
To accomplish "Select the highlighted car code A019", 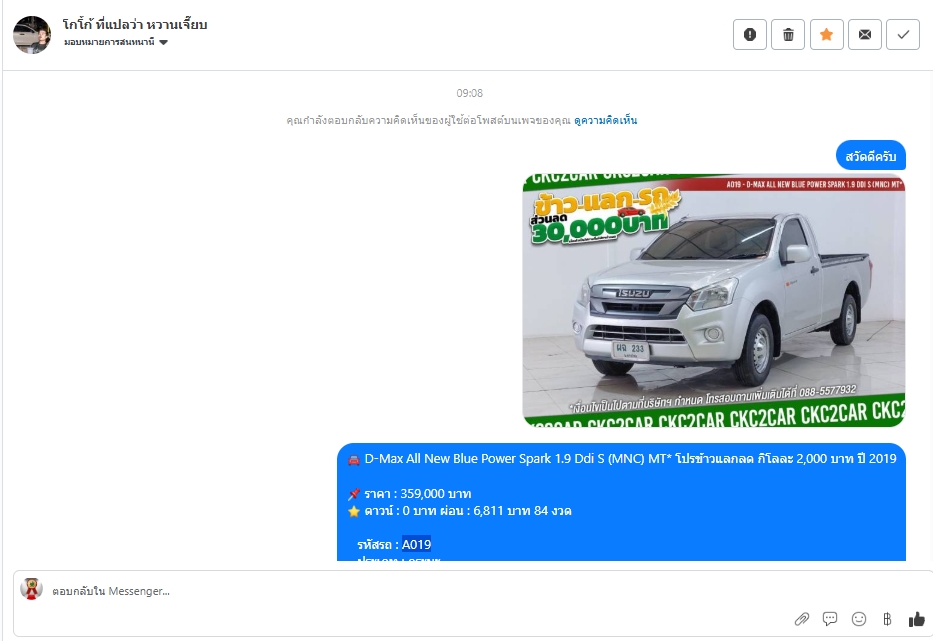I will pyautogui.click(x=417, y=544).
